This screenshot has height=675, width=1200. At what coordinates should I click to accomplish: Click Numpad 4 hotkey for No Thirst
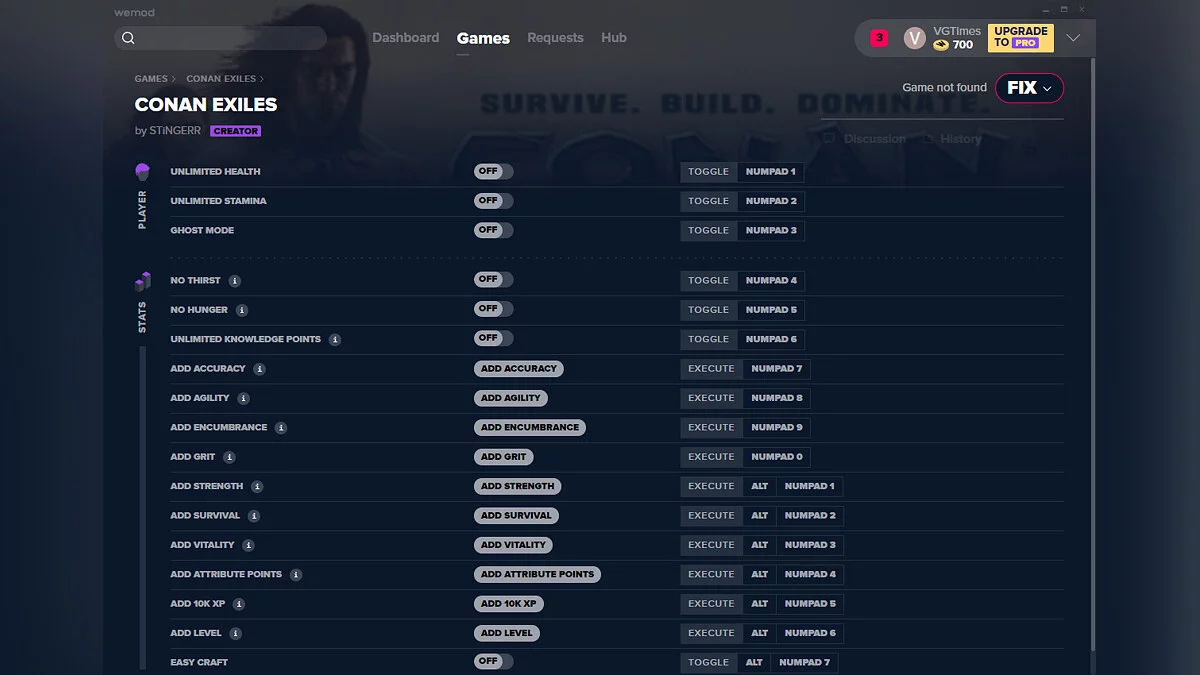[x=771, y=281]
